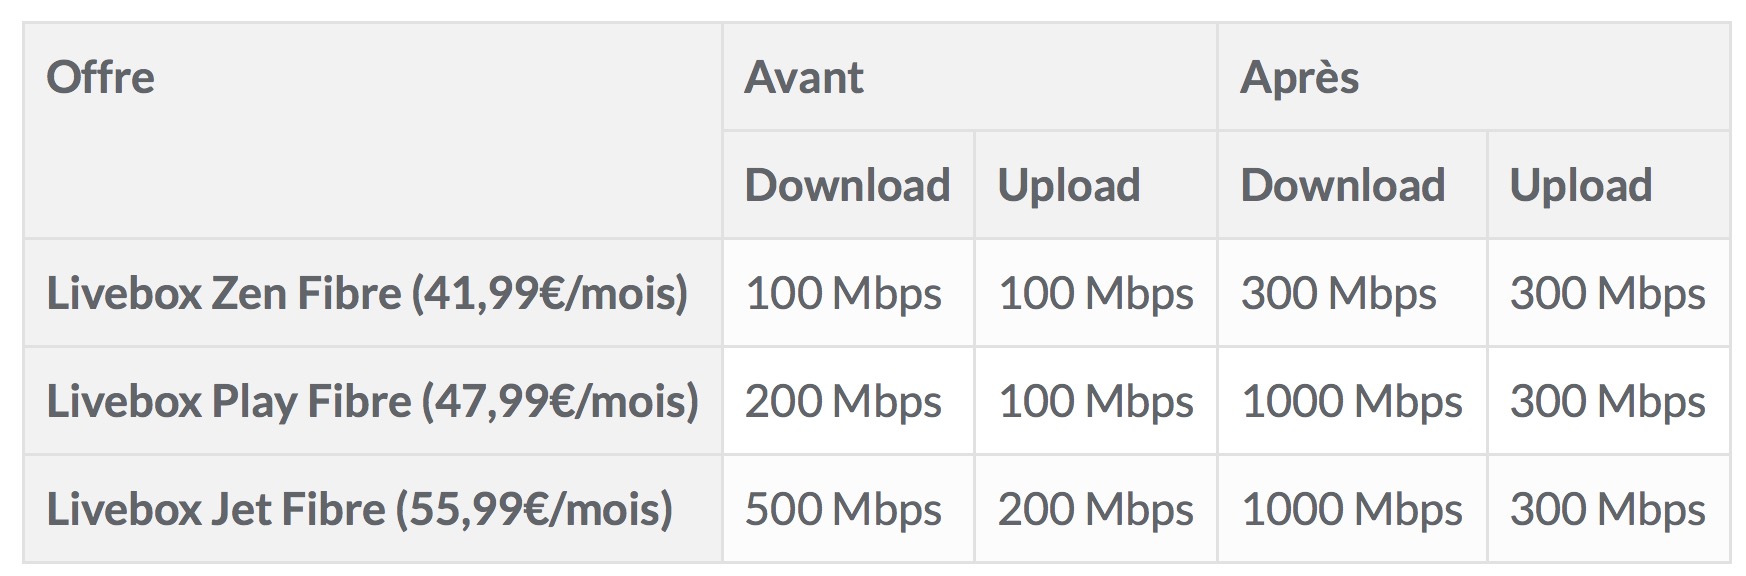Select Jet Fibre's 500 Mbps download cell
Viewport: 1746px width, 576px height.
pos(843,510)
